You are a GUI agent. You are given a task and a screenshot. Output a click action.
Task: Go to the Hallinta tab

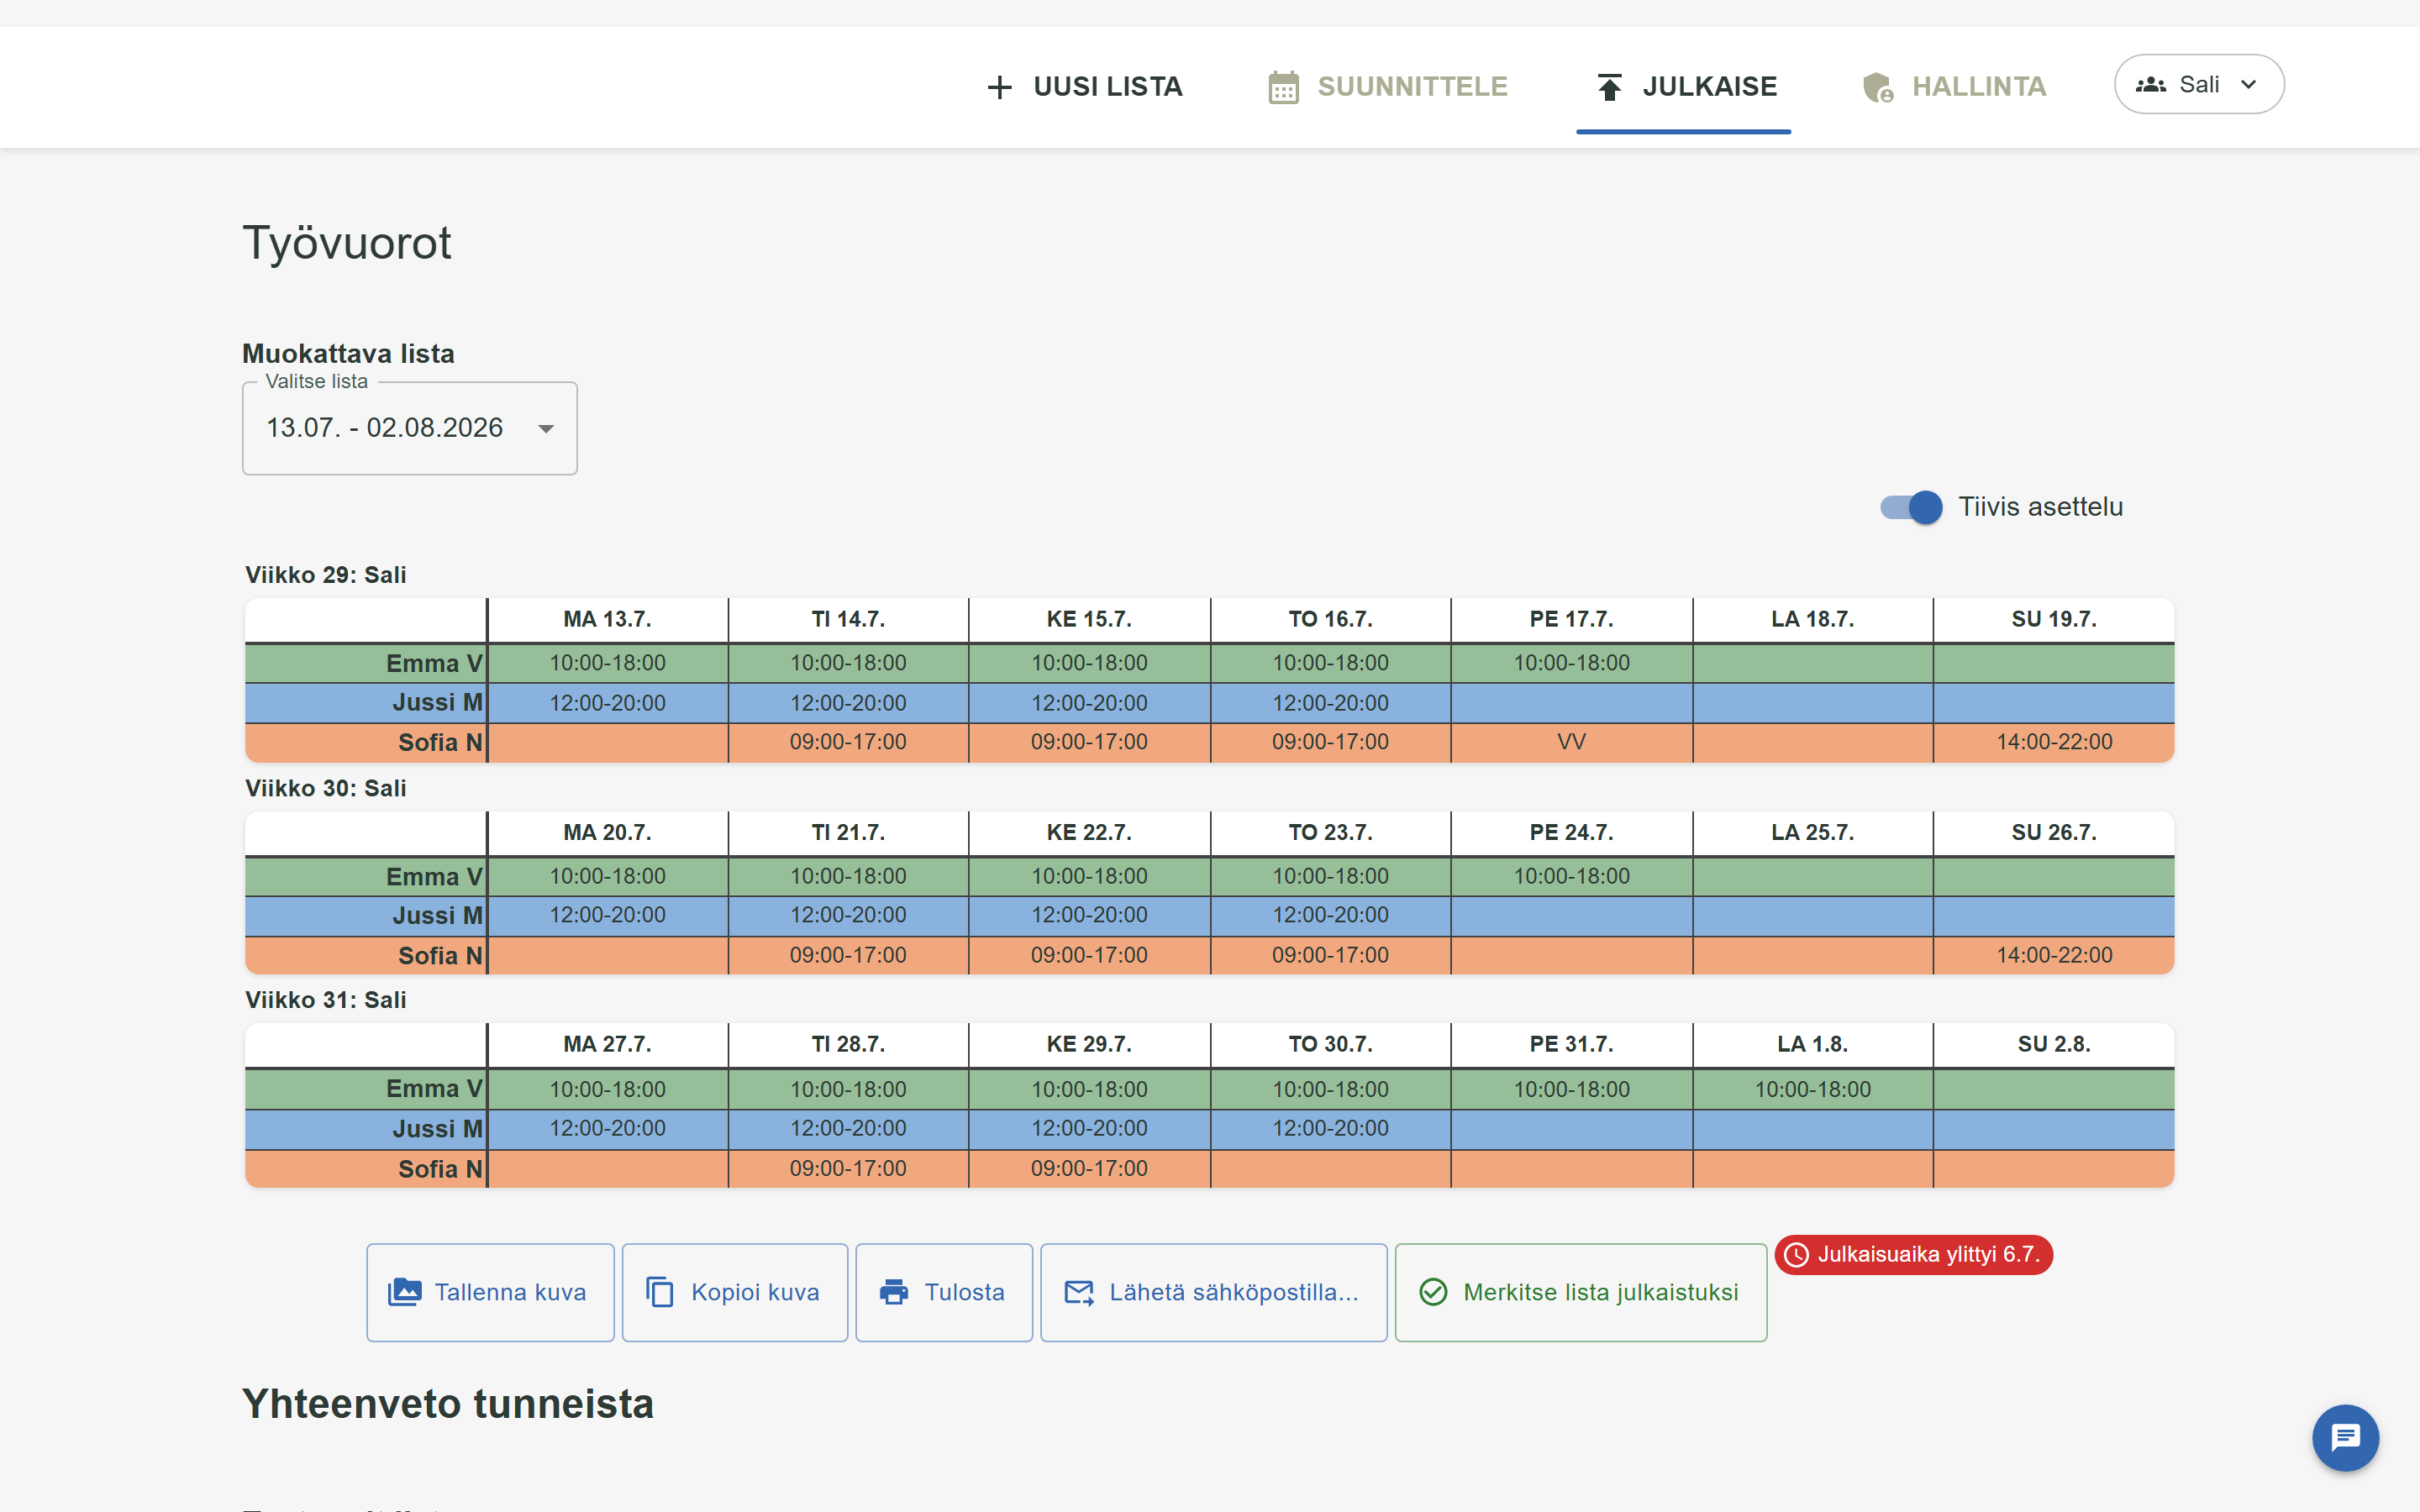point(1954,87)
